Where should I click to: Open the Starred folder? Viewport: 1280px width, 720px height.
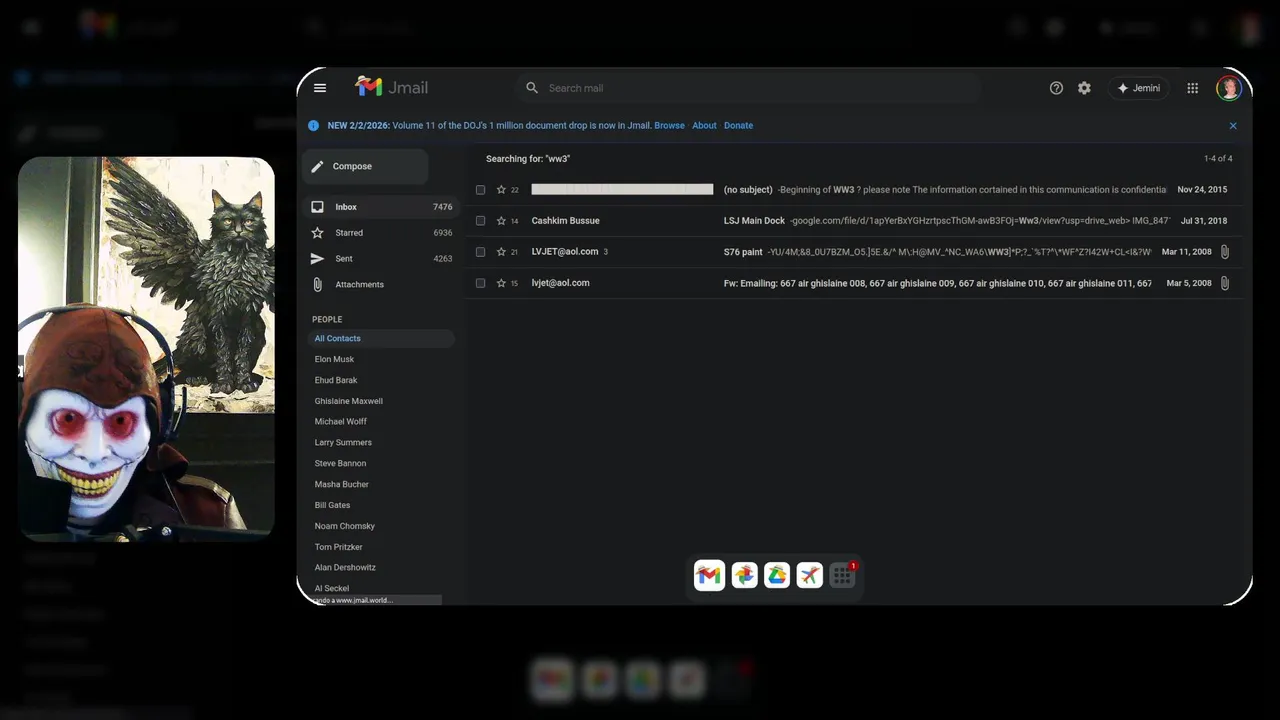[380, 233]
